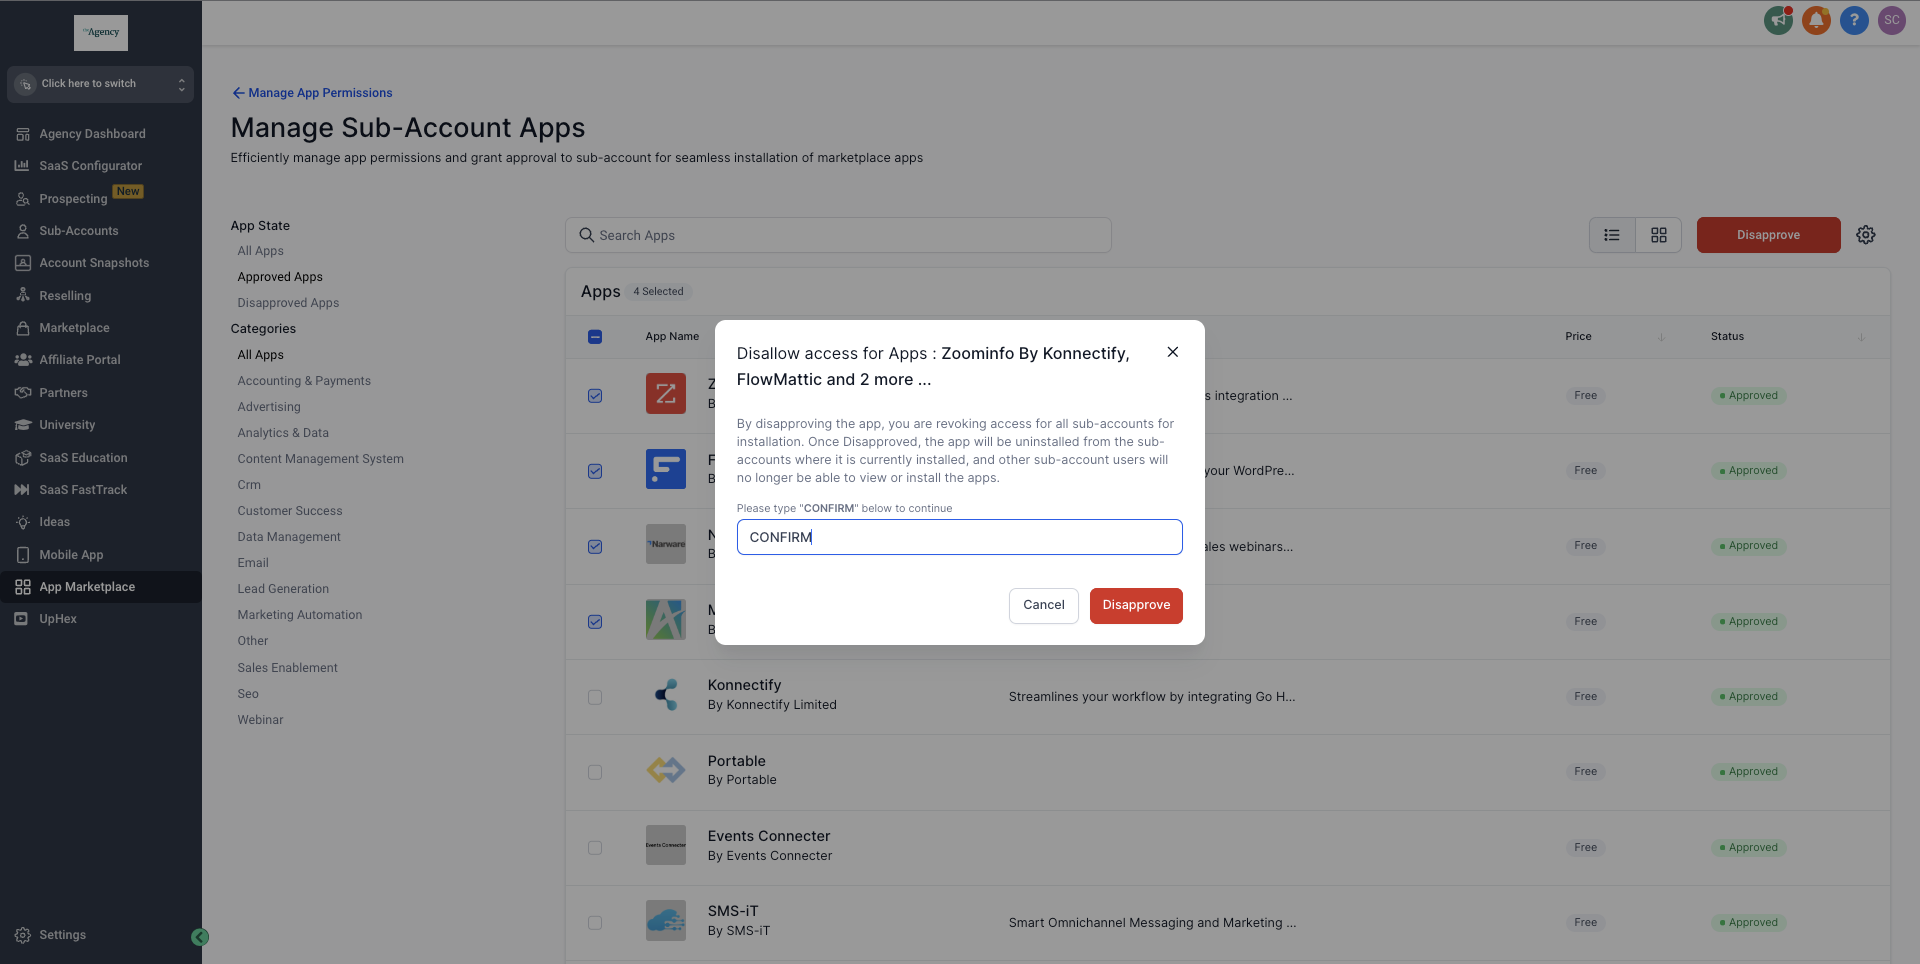Click the Konnectify app logo
Viewport: 1920px width, 964px height.
[x=666, y=695]
